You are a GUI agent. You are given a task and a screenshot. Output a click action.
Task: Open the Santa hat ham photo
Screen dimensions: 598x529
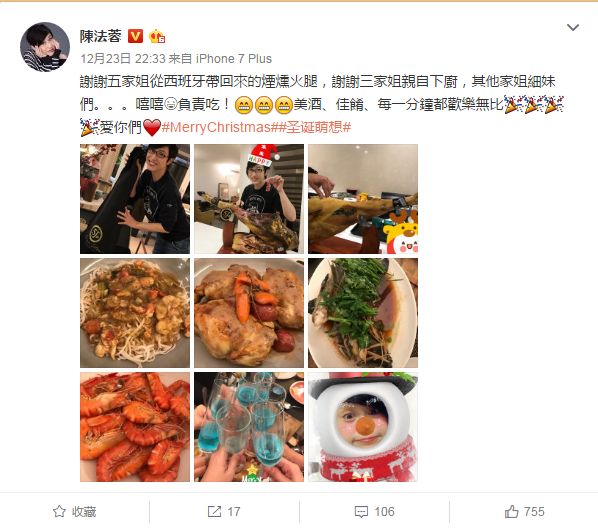coord(249,199)
